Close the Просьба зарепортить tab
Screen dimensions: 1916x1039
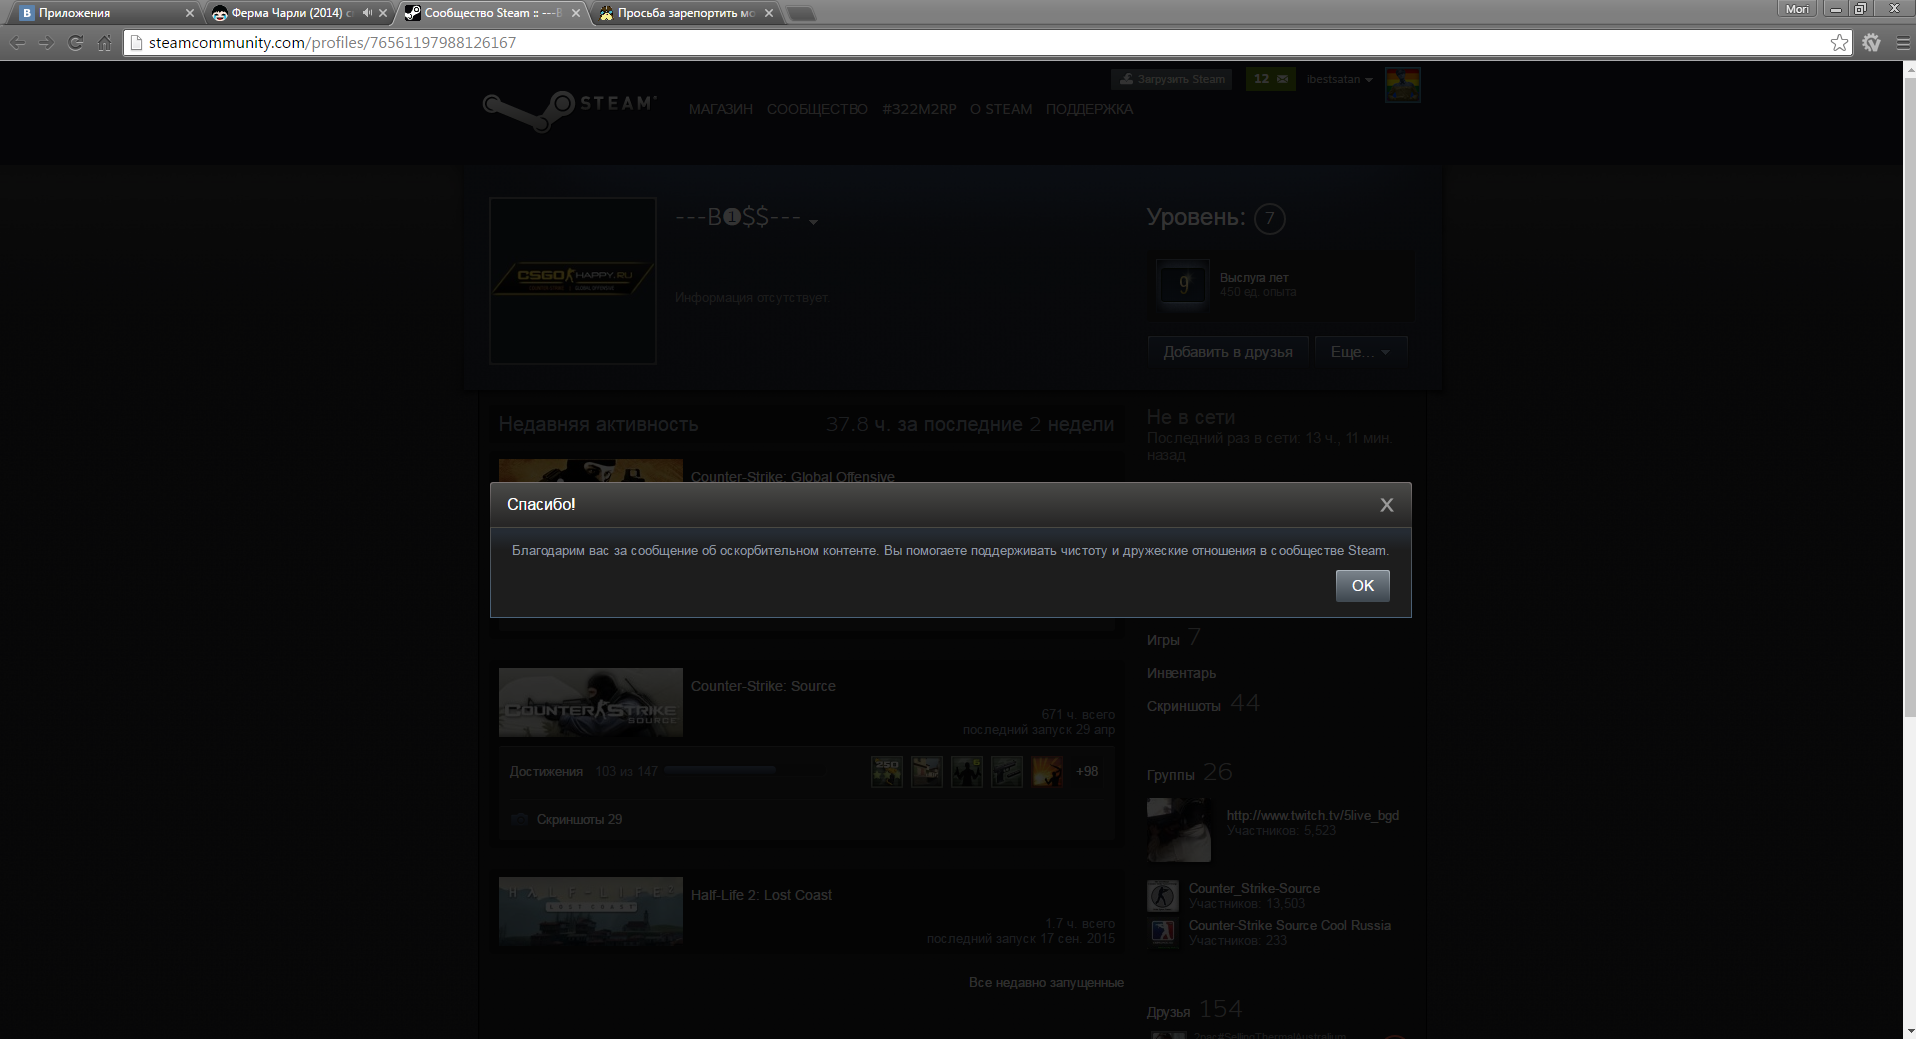tap(768, 13)
